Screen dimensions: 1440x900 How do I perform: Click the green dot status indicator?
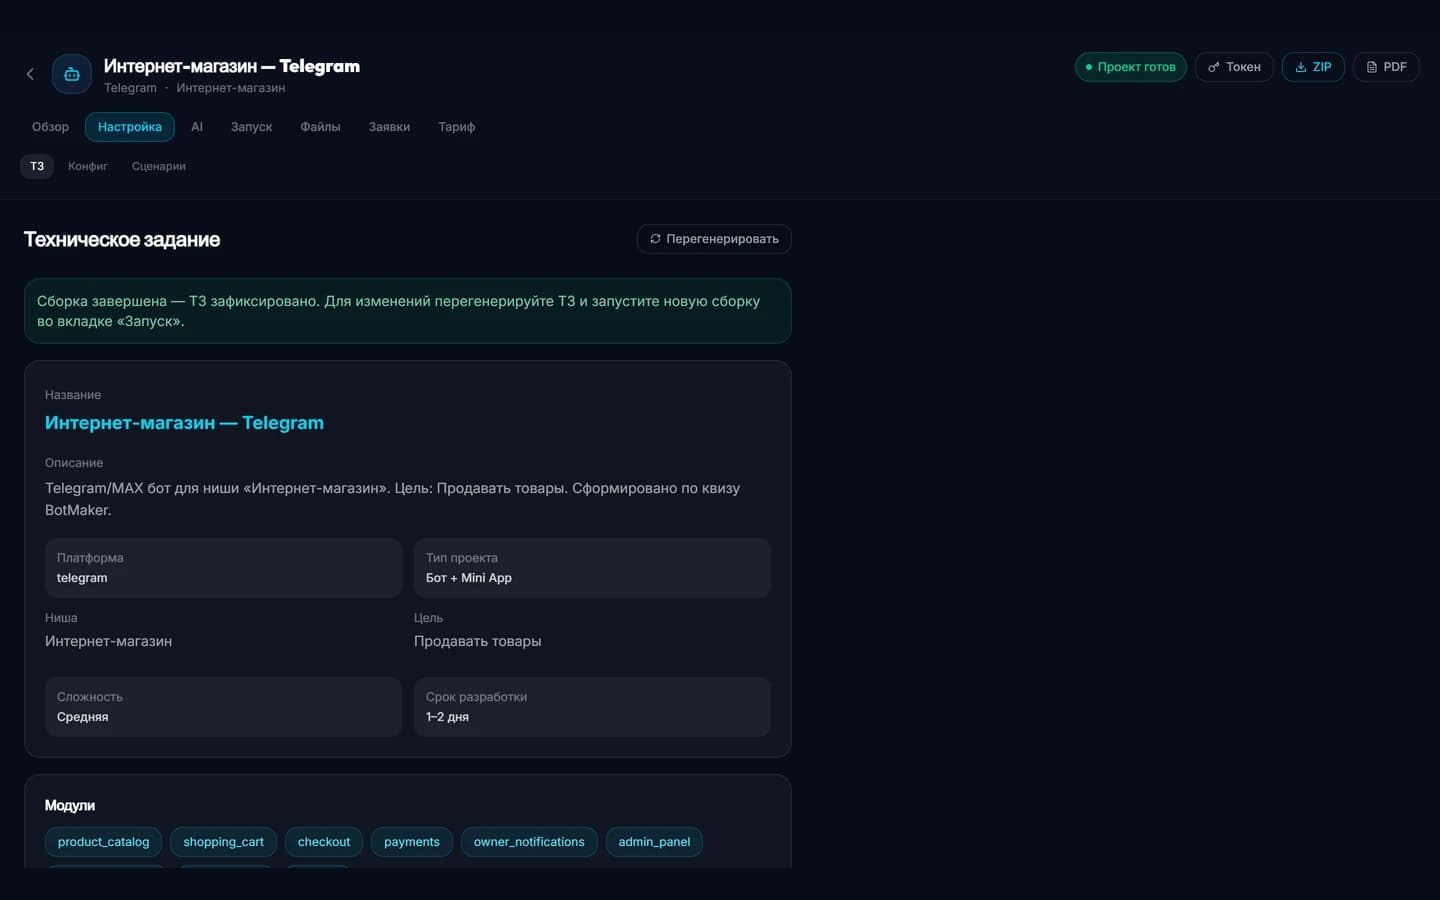pos(1089,67)
